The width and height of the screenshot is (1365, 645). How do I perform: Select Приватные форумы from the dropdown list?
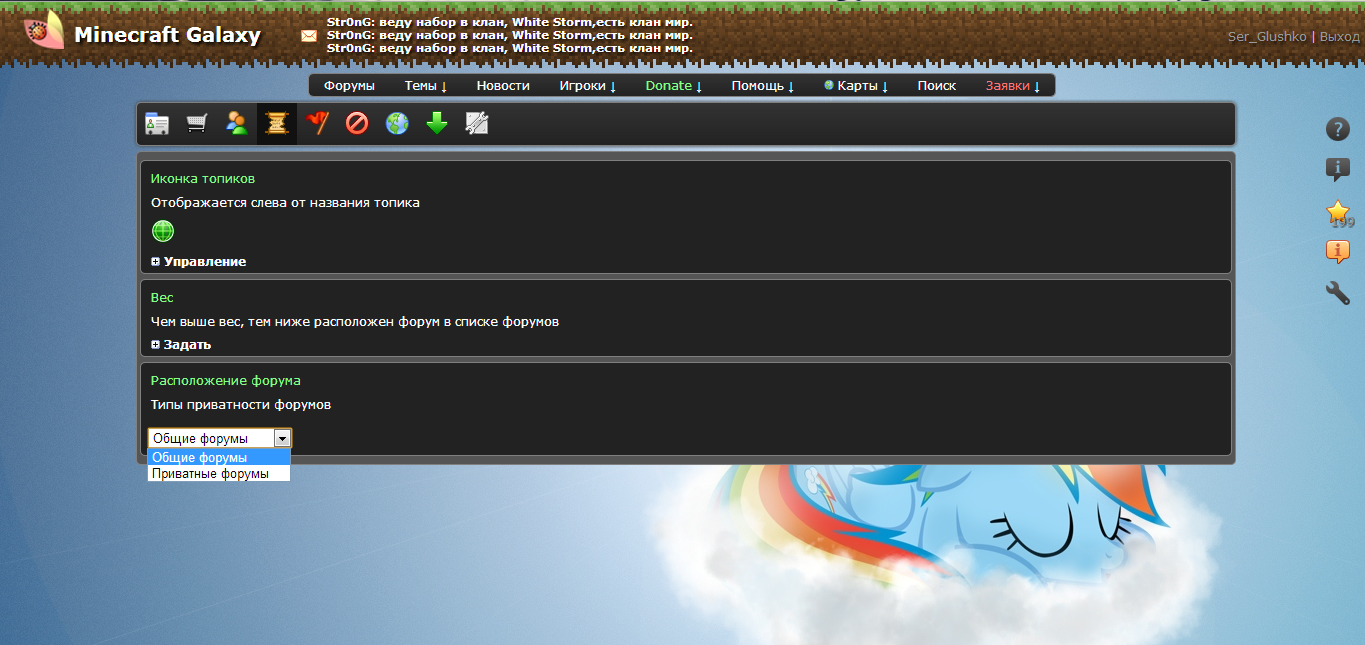click(x=211, y=474)
